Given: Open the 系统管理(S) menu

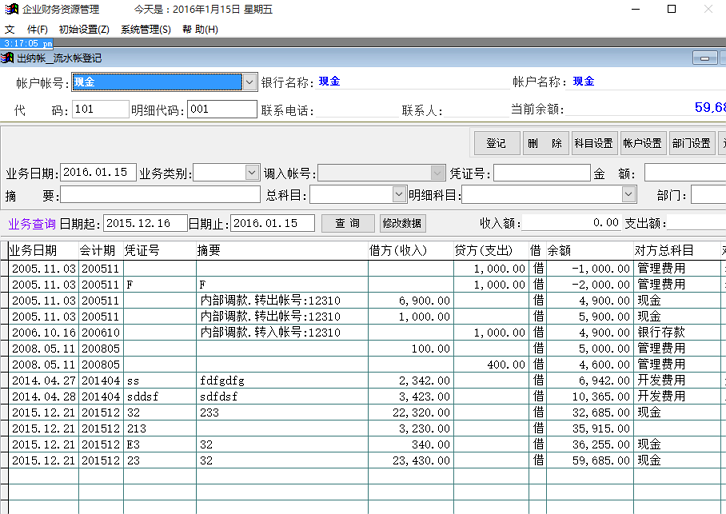Looking at the screenshot, I should point(145,30).
